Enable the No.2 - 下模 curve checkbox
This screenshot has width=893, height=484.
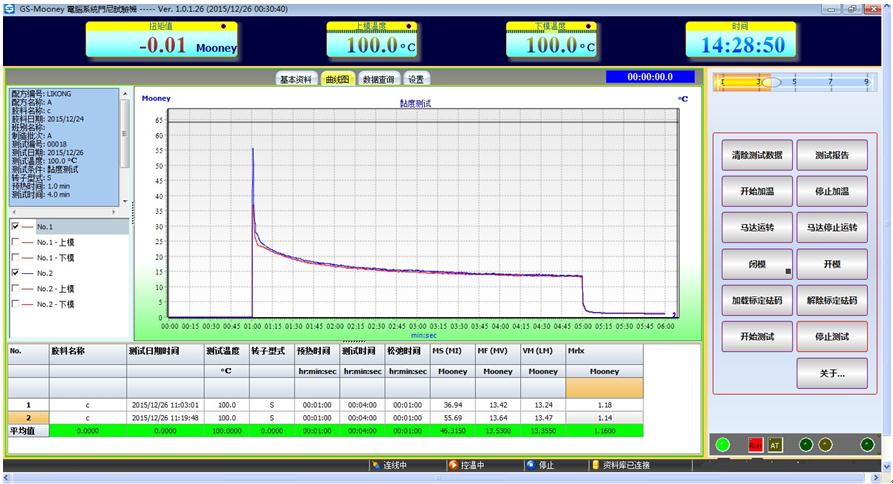click(x=15, y=304)
